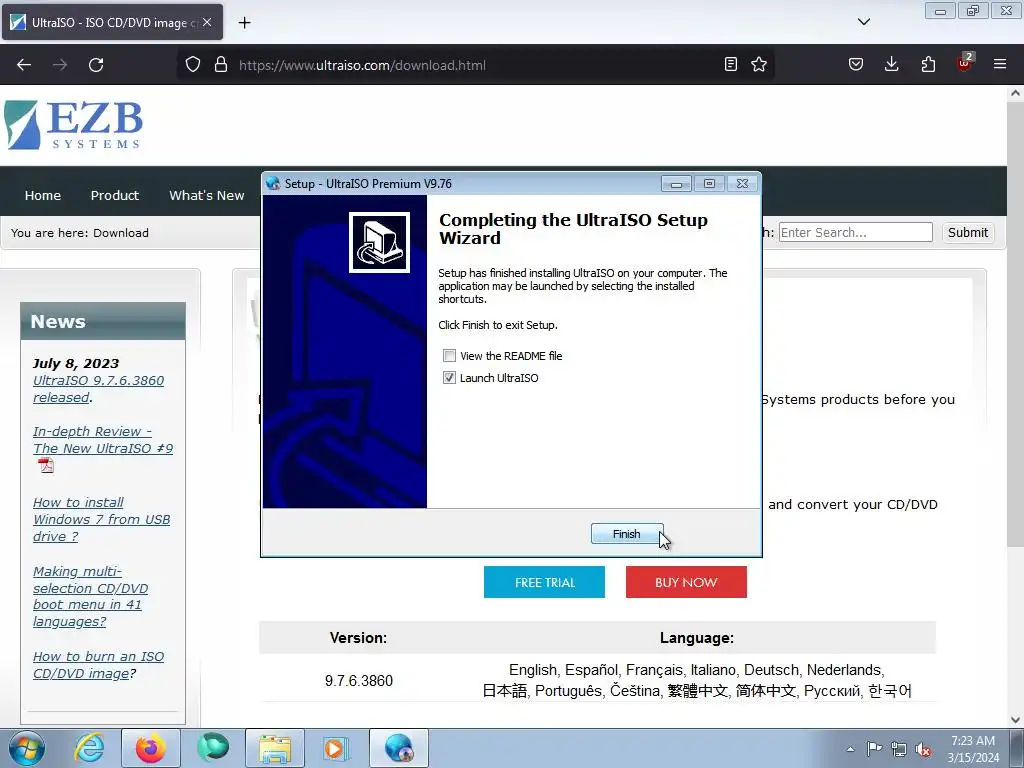Click the muted volume tray icon
Image resolution: width=1024 pixels, height=768 pixels.
[923, 749]
